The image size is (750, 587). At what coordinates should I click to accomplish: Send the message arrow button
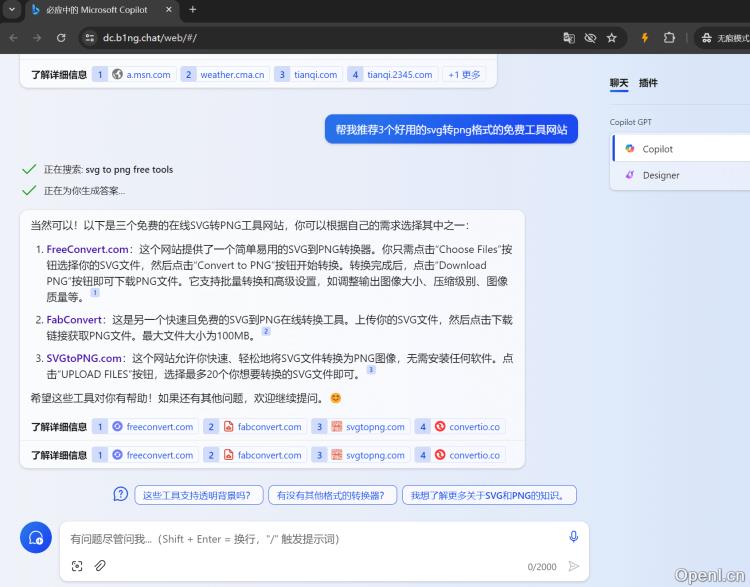point(574,566)
